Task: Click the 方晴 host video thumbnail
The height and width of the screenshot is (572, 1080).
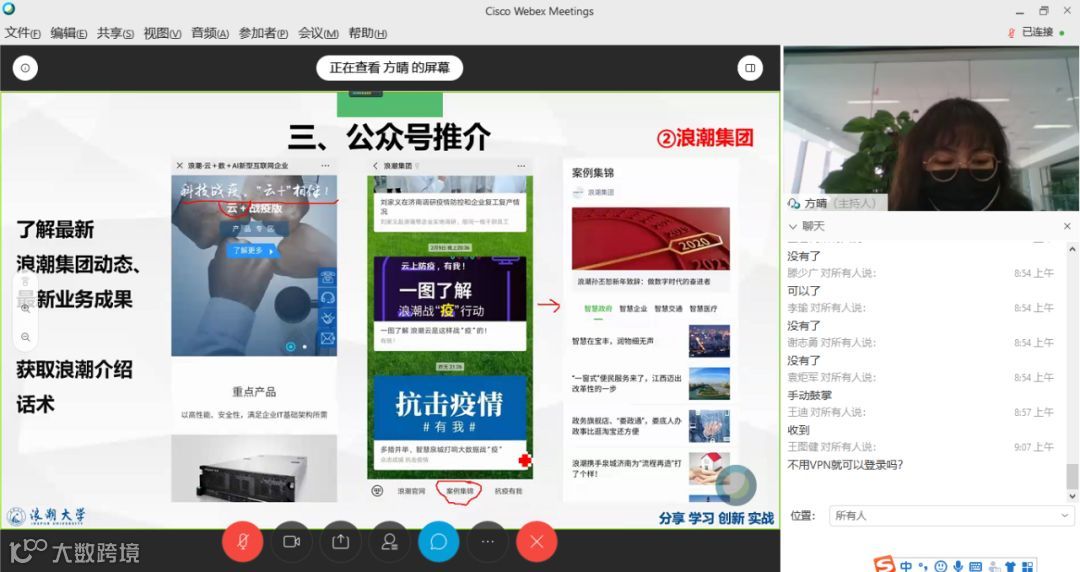Action: 931,130
